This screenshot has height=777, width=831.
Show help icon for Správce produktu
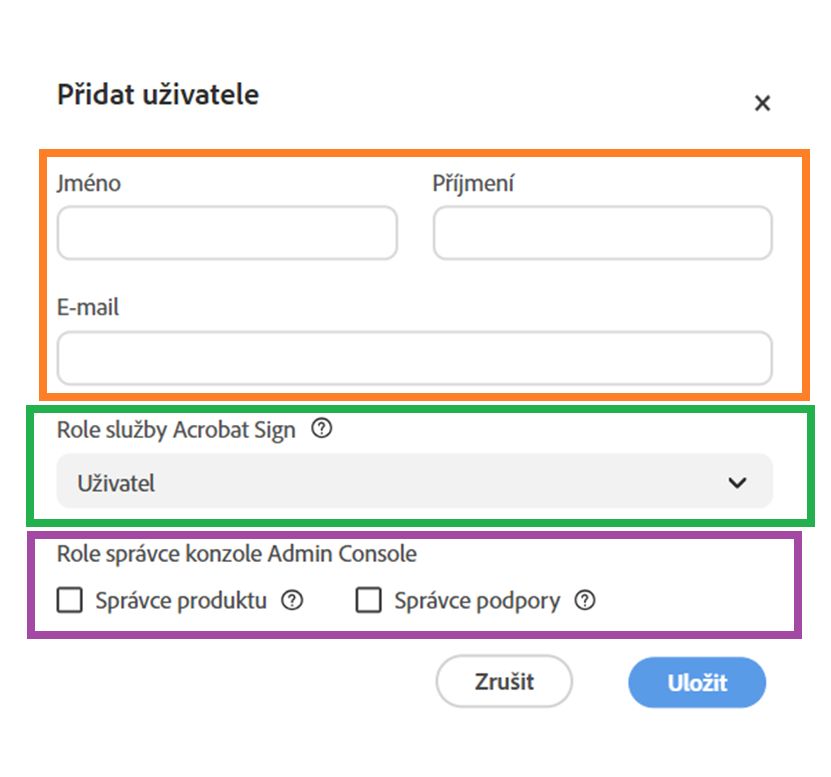292,601
